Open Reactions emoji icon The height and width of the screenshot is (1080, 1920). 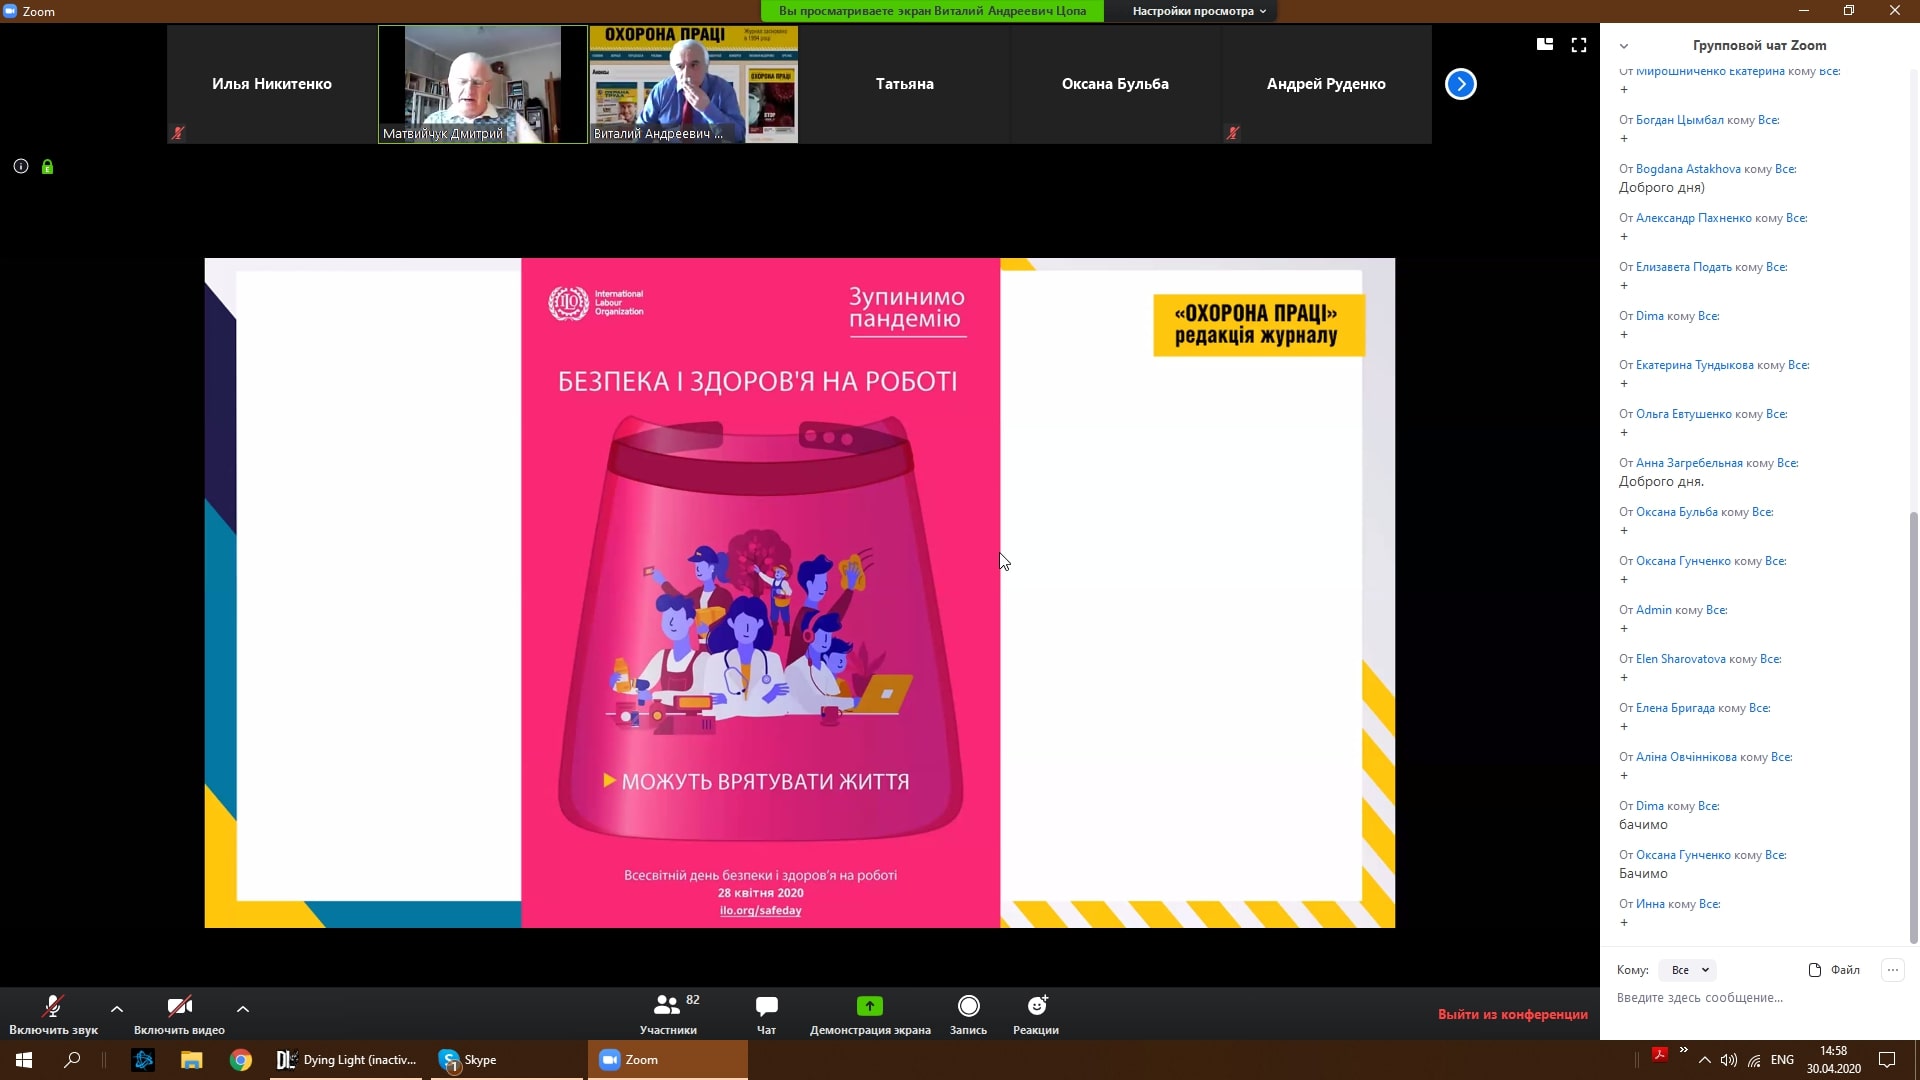point(1036,1006)
